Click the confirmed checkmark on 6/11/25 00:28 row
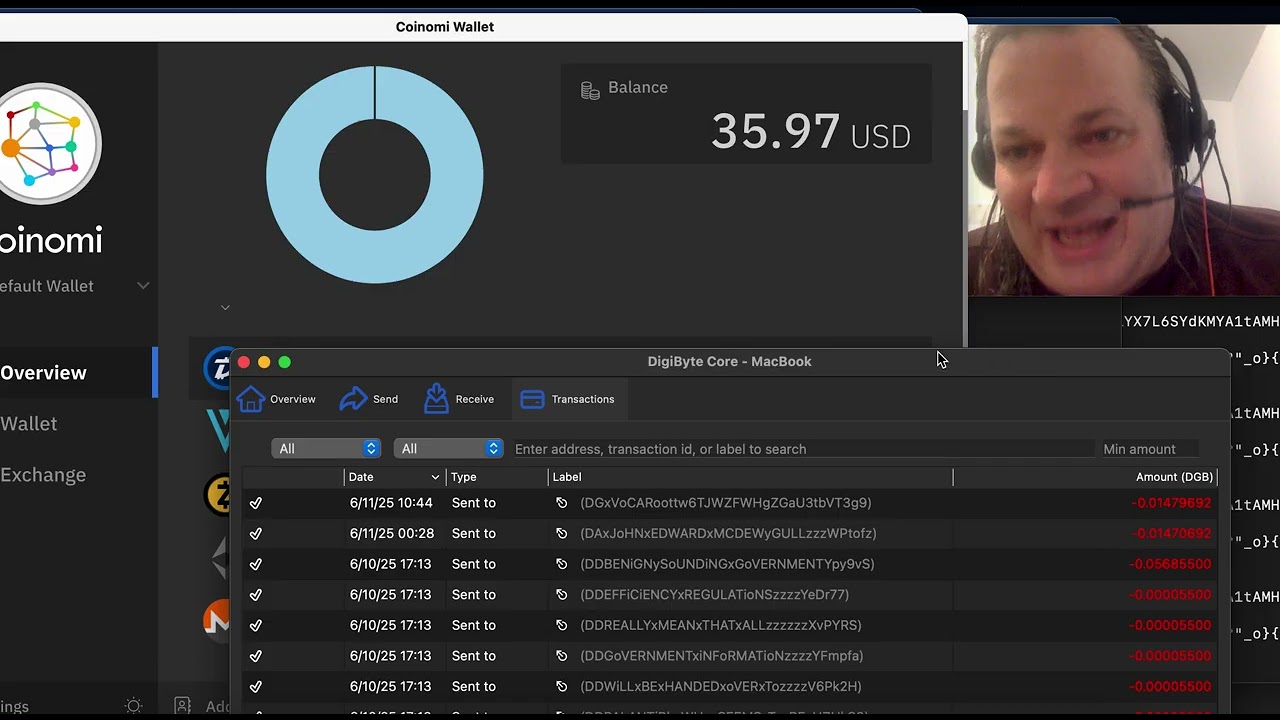Viewport: 1280px width, 720px height. [256, 533]
